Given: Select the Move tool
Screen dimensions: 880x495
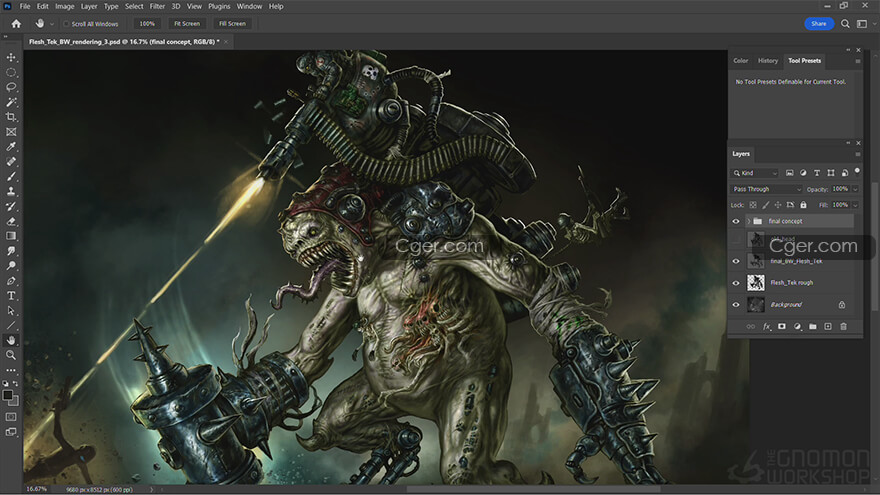Looking at the screenshot, I should pos(11,57).
